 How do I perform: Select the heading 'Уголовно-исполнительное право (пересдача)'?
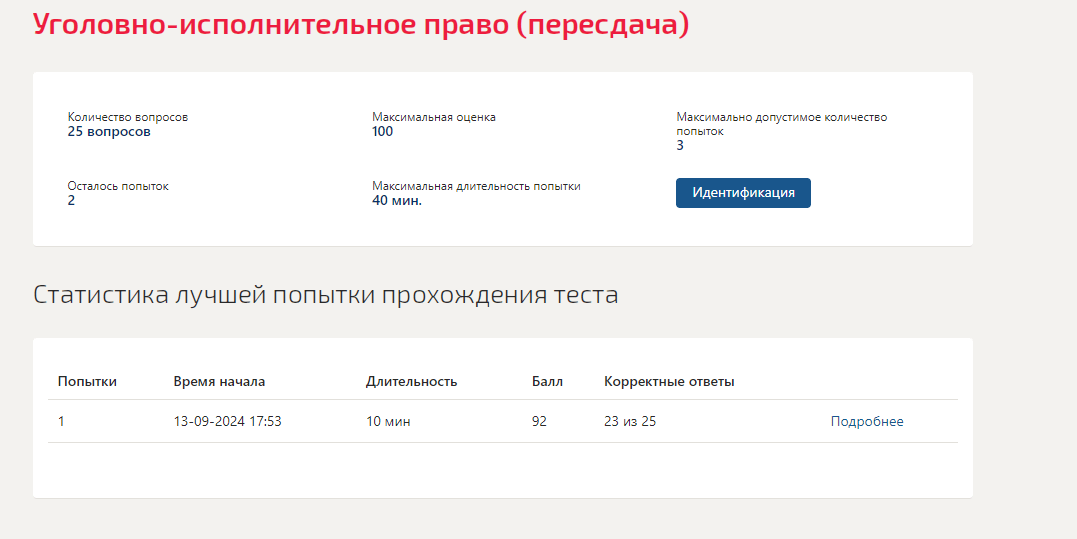(x=361, y=25)
